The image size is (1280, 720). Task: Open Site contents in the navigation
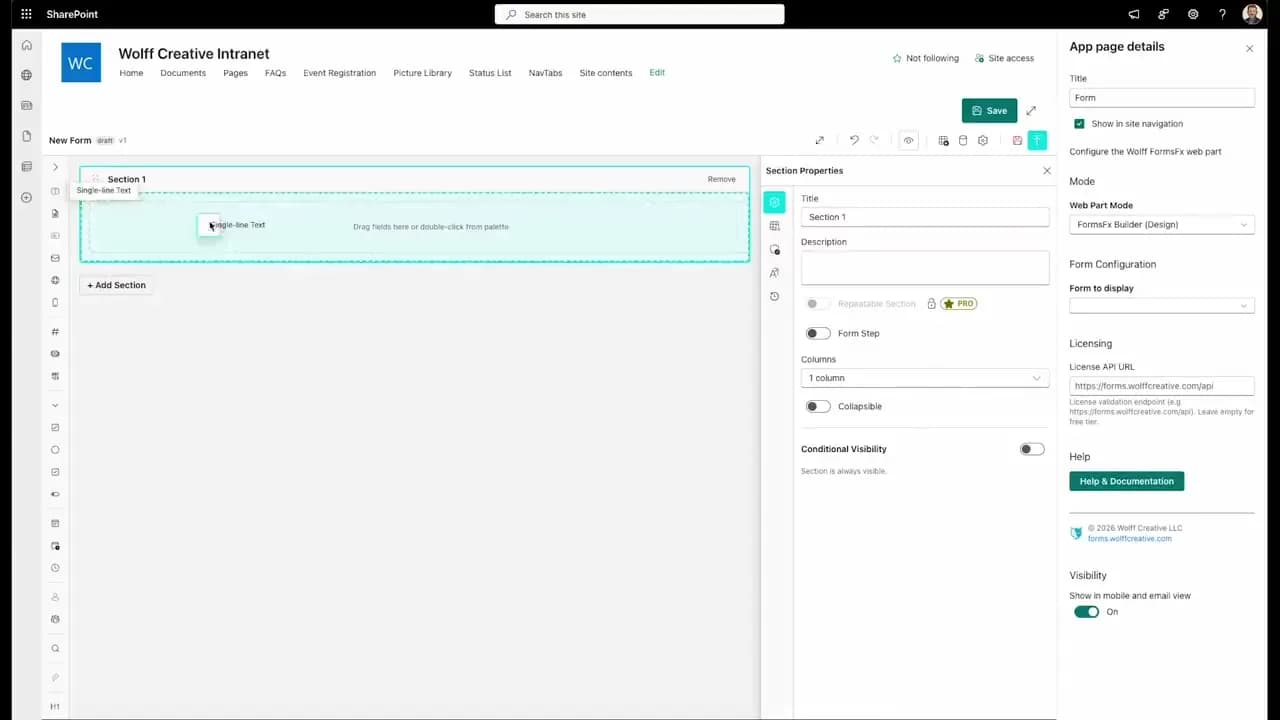click(x=606, y=73)
